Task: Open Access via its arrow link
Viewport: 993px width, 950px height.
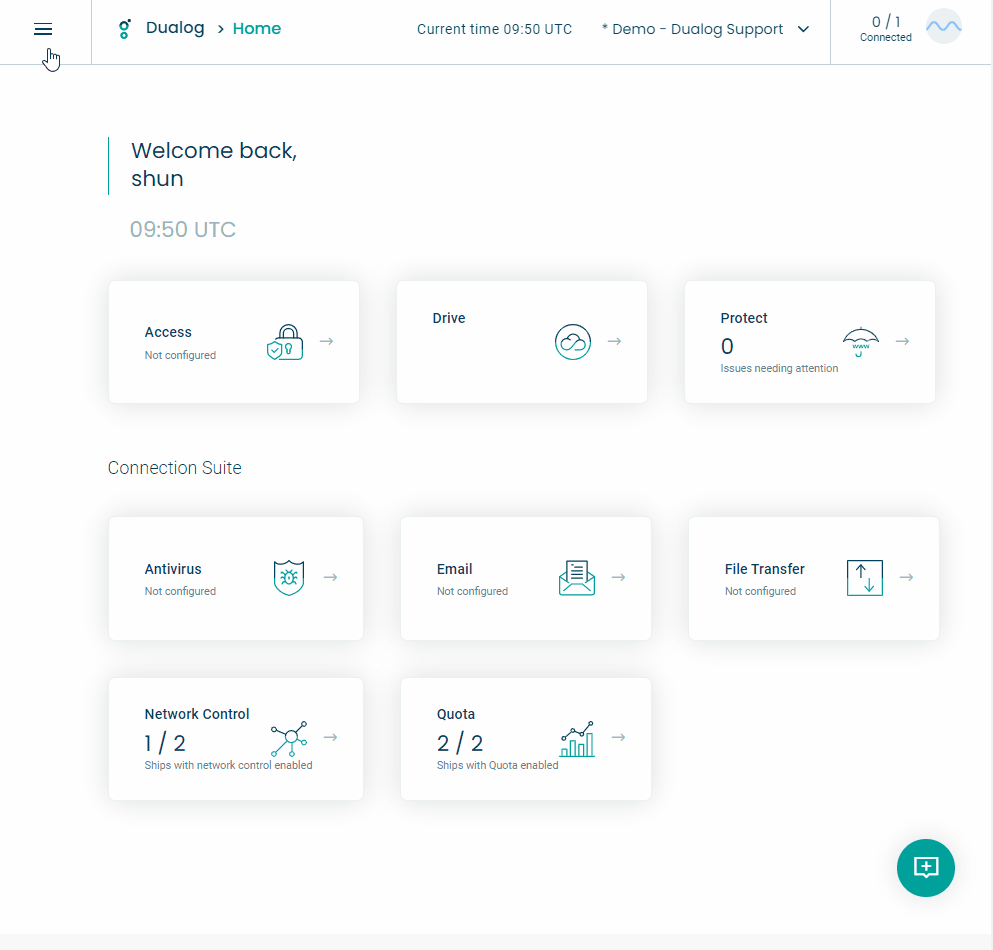Action: 327,341
